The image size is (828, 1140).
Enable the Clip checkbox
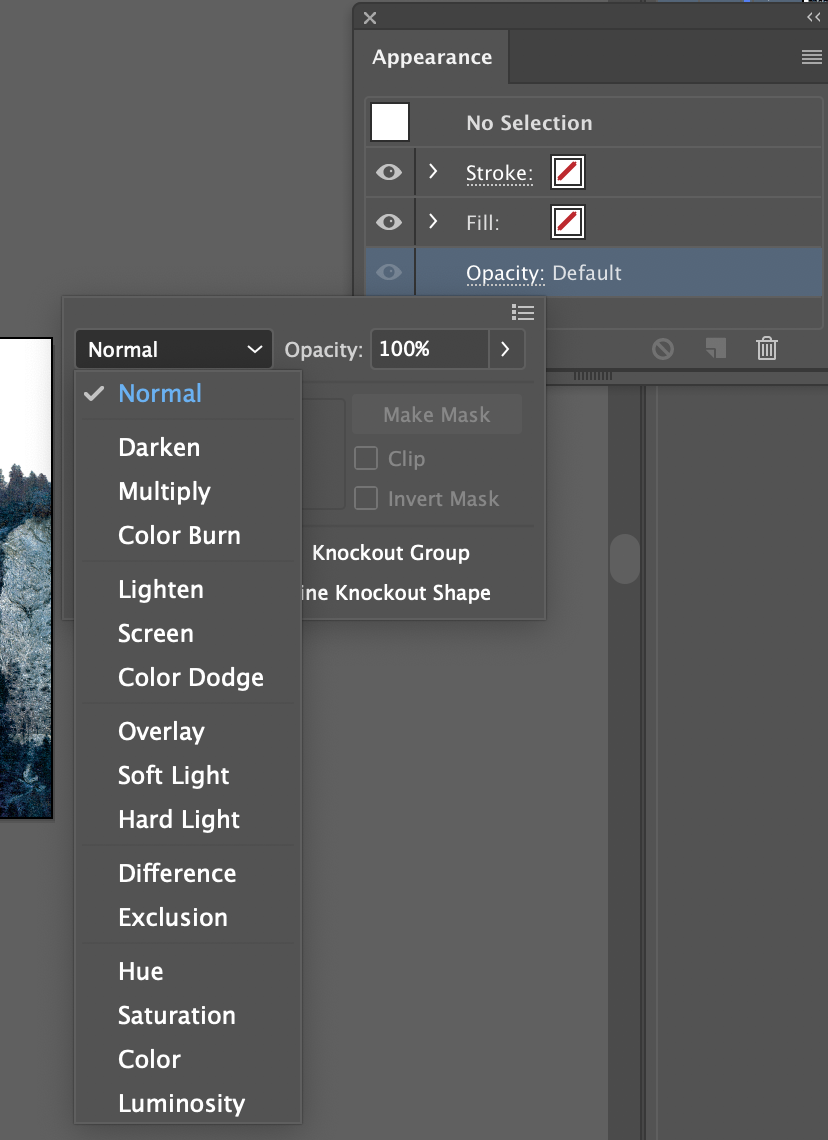pyautogui.click(x=366, y=458)
